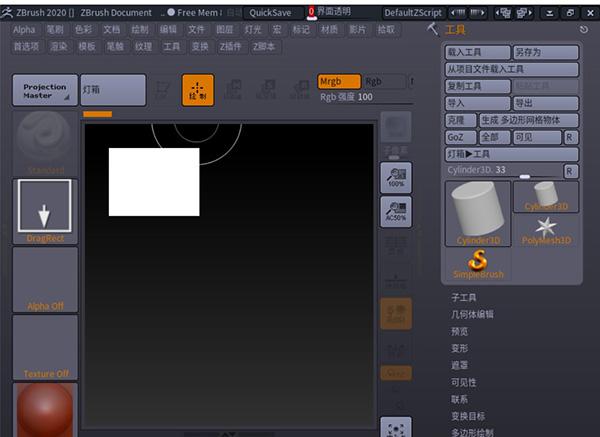Open the Alpha menu

(24, 30)
